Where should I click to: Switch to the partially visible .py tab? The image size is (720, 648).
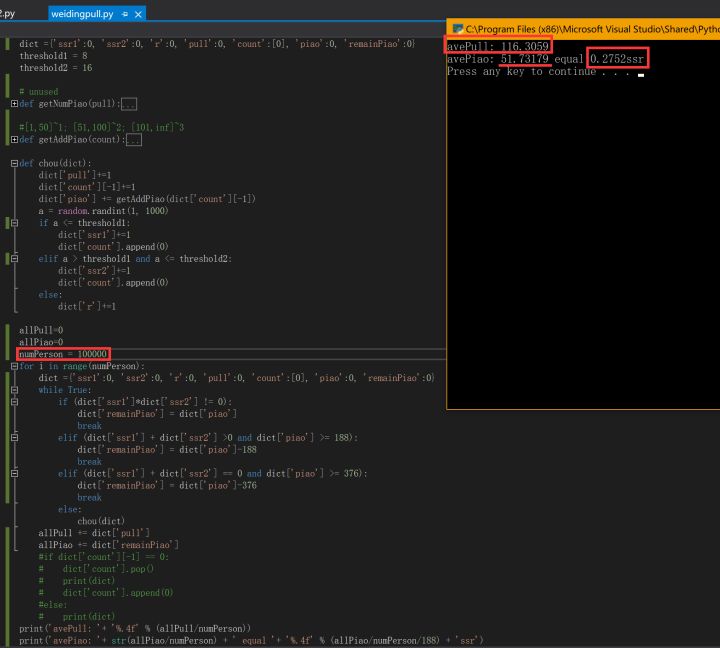[8, 14]
